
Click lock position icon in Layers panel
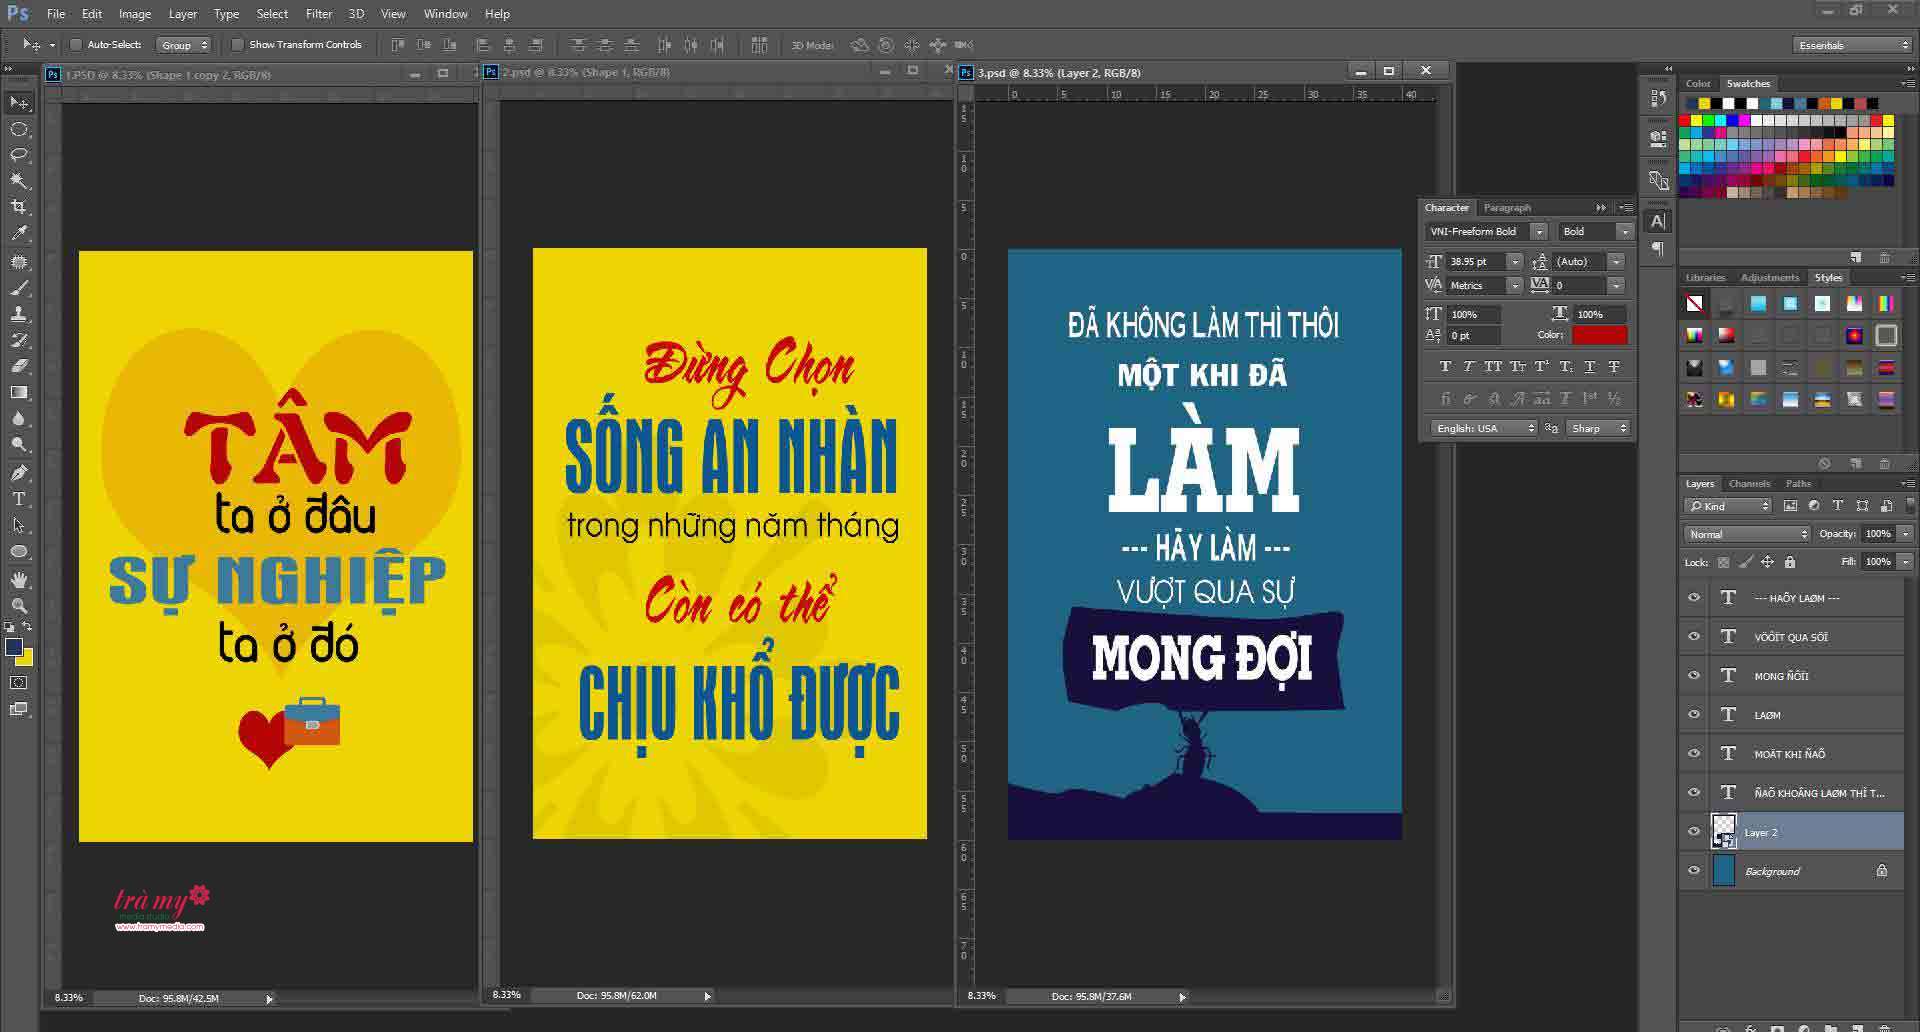[1767, 562]
